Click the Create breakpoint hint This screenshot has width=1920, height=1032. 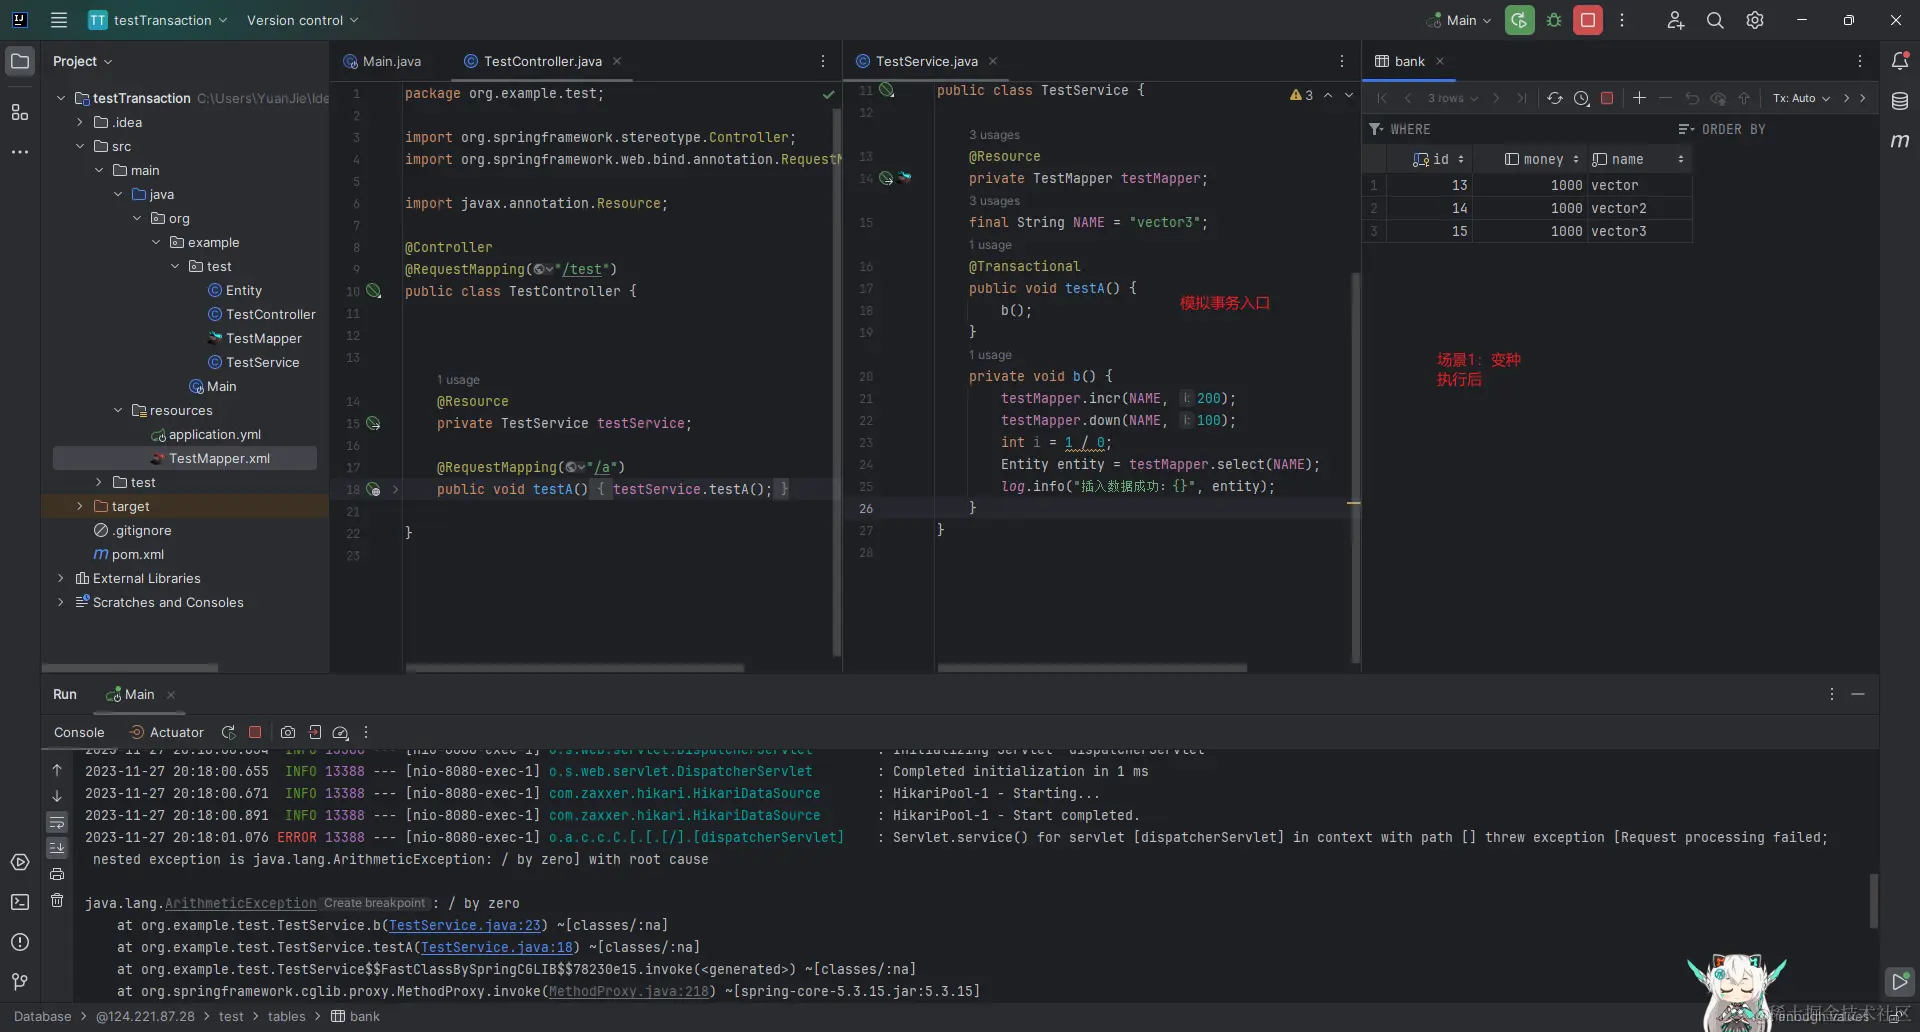tap(375, 903)
